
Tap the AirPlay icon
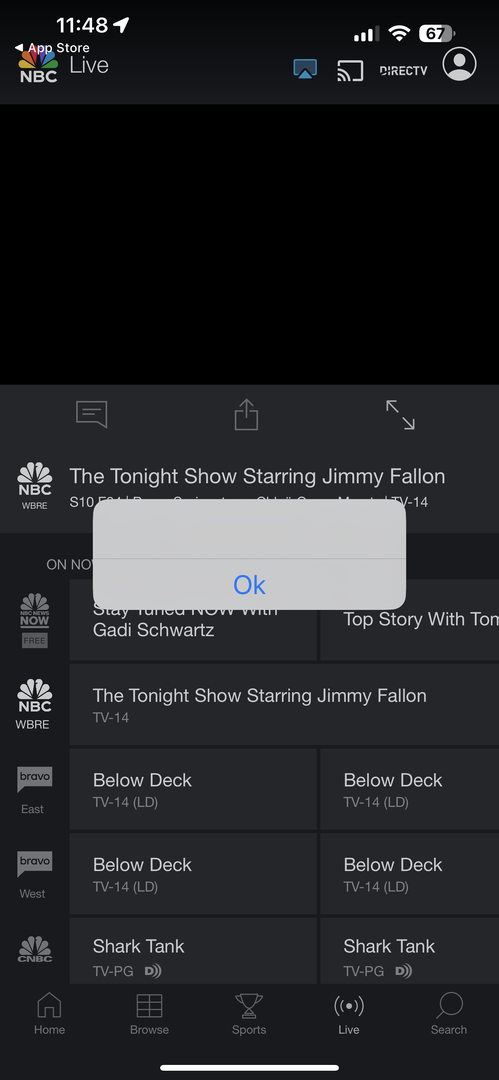pyautogui.click(x=305, y=70)
